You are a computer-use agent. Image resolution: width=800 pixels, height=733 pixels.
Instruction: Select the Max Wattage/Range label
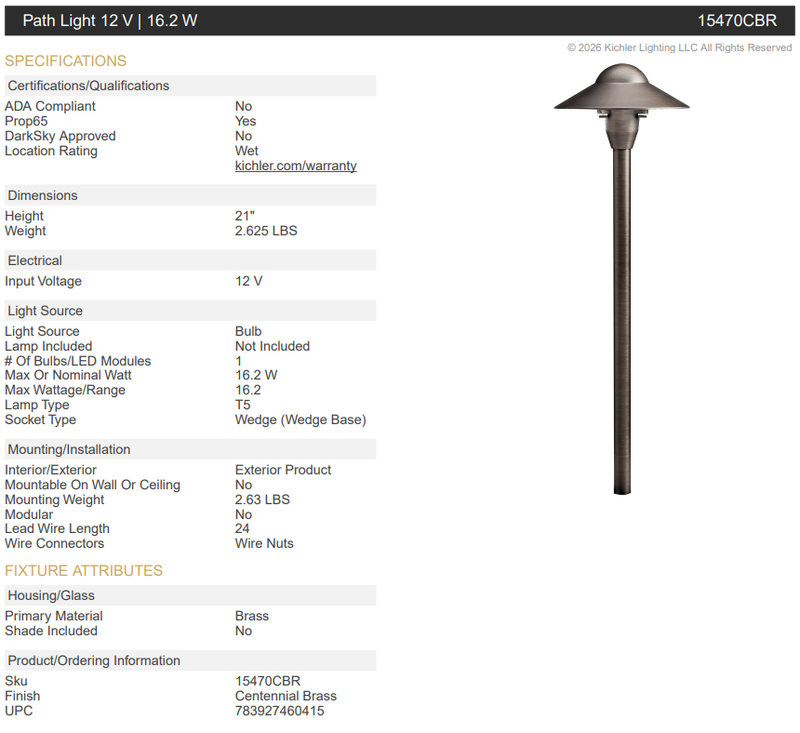(65, 390)
